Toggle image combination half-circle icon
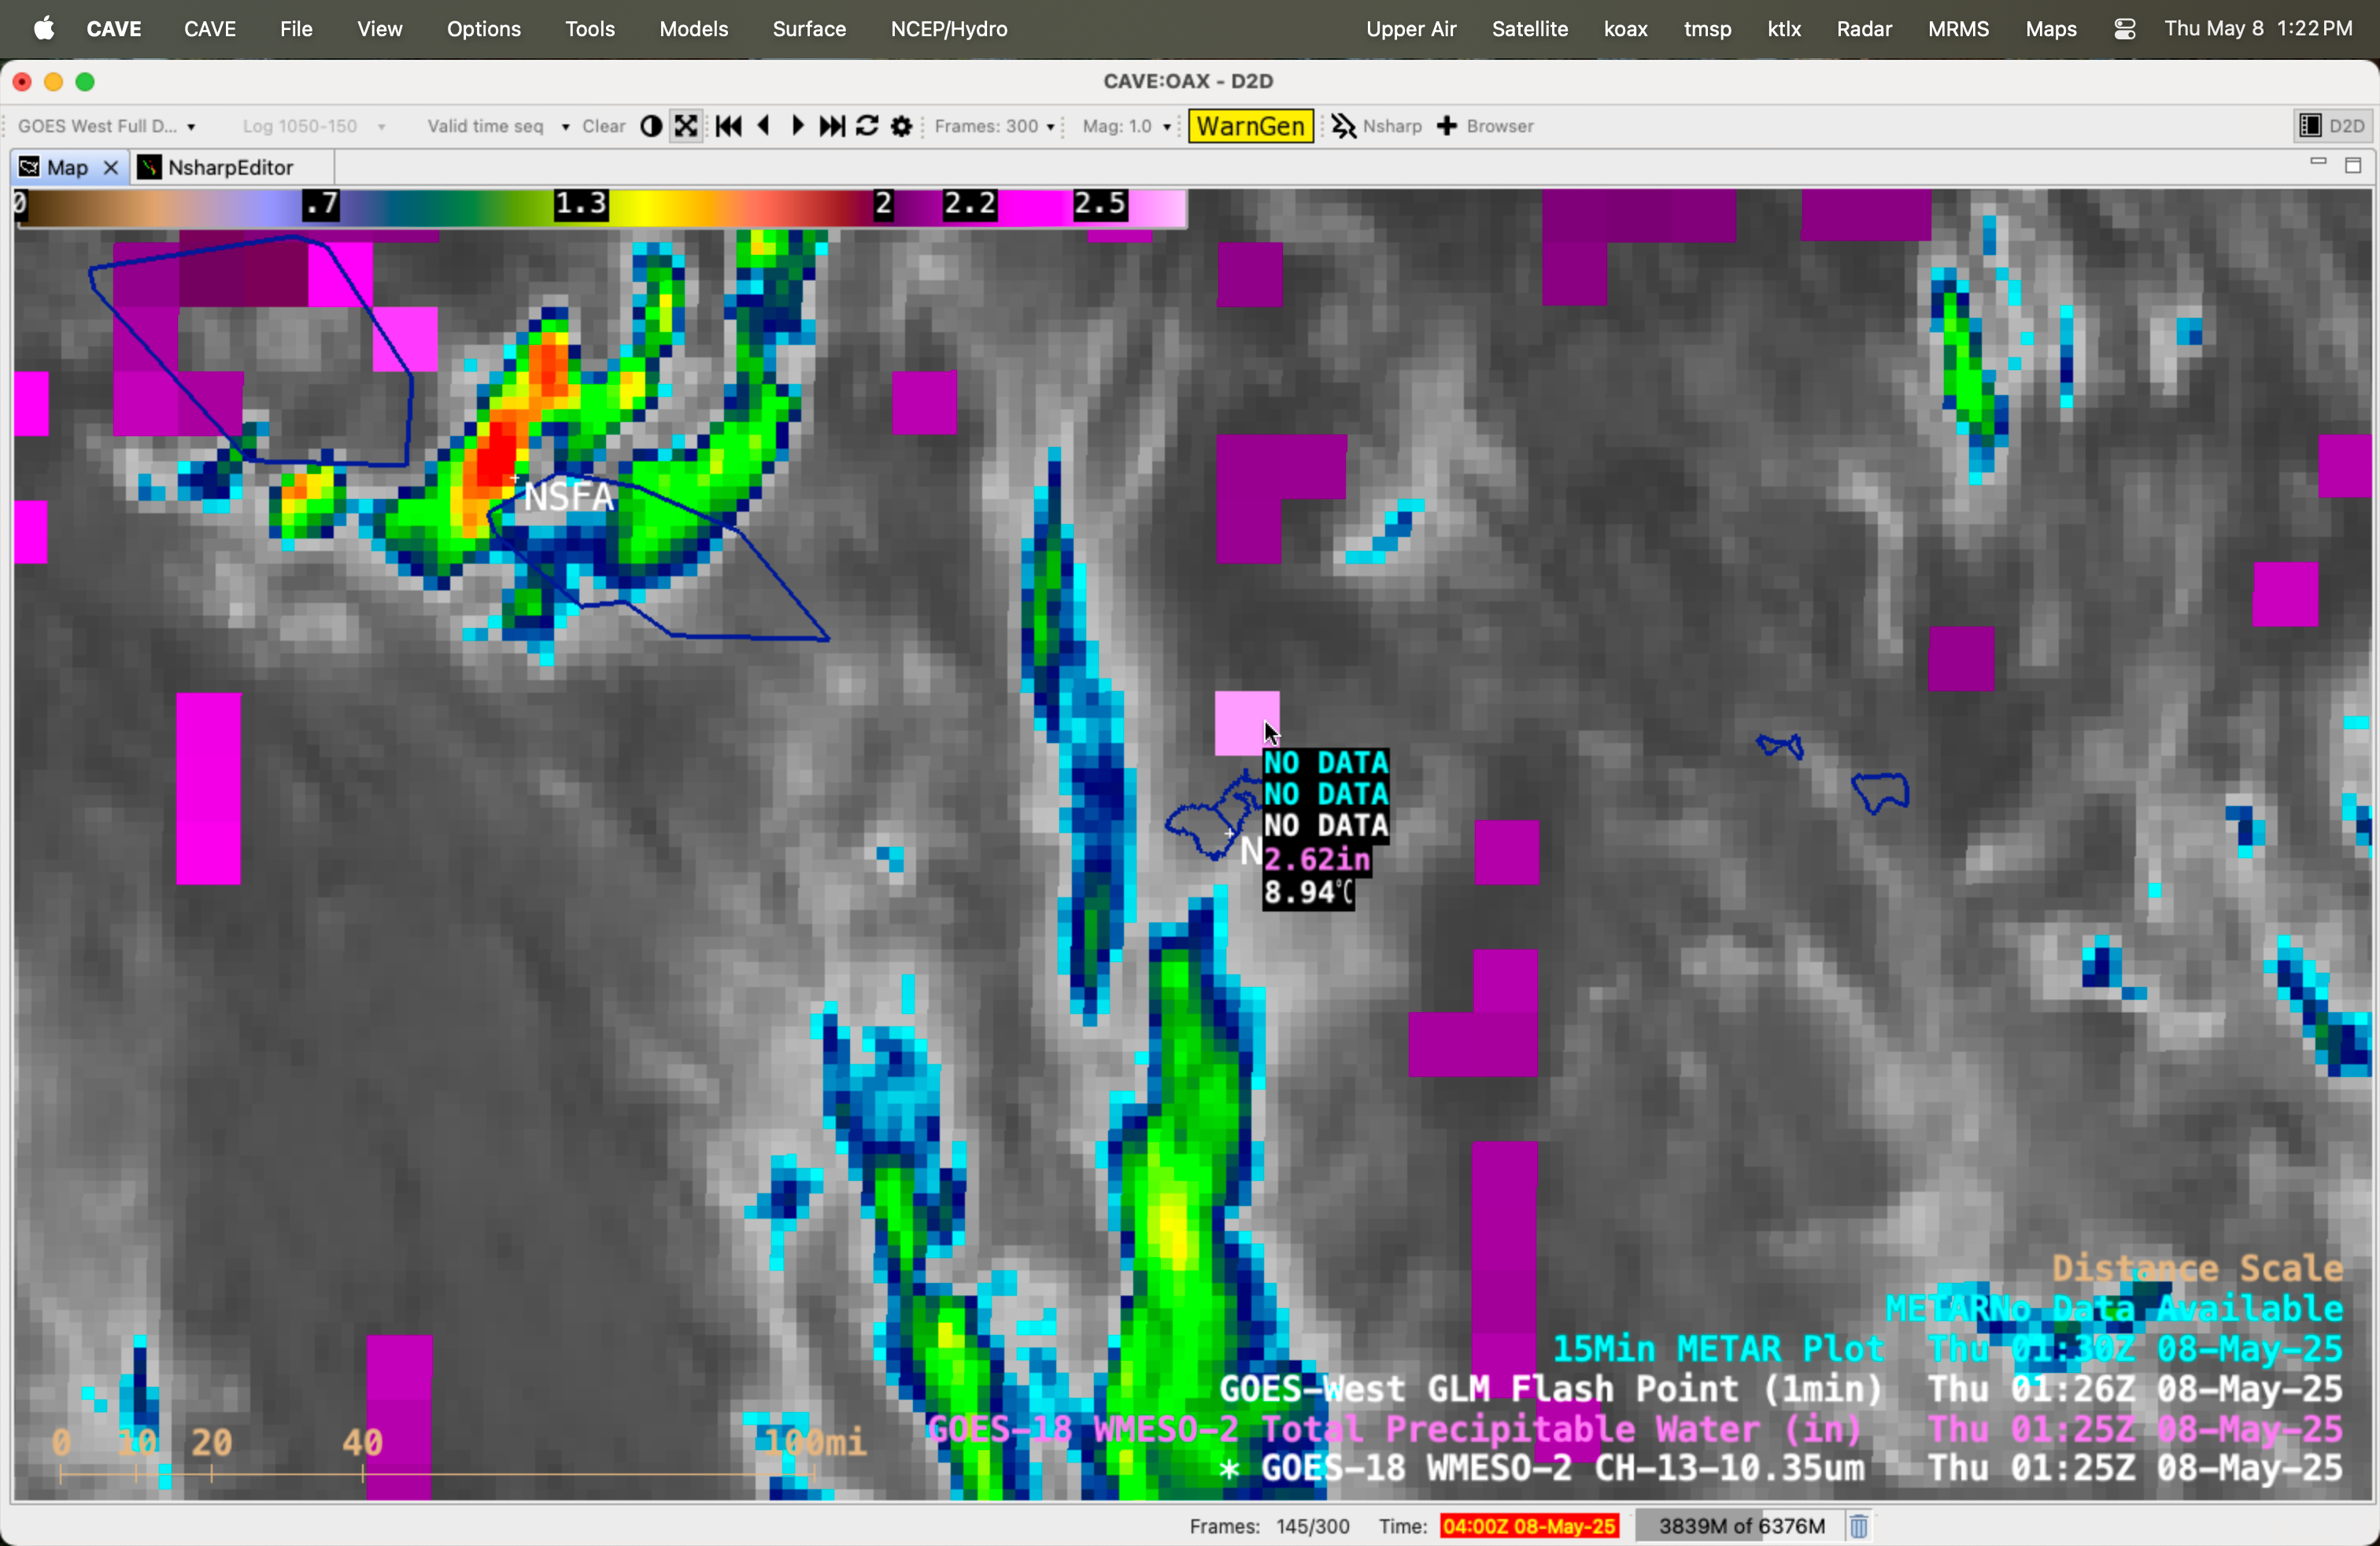This screenshot has width=2380, height=1546. pos(651,126)
